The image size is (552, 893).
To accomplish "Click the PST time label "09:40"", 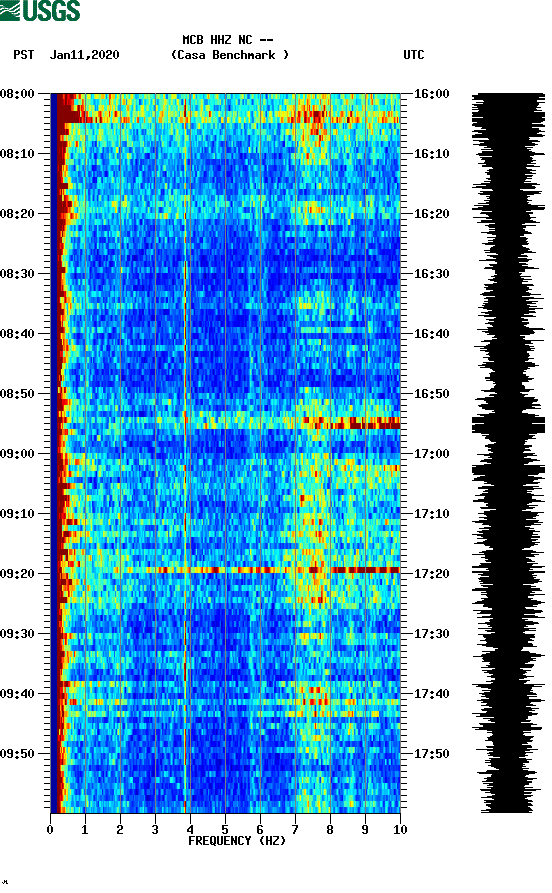I will pos(17,694).
